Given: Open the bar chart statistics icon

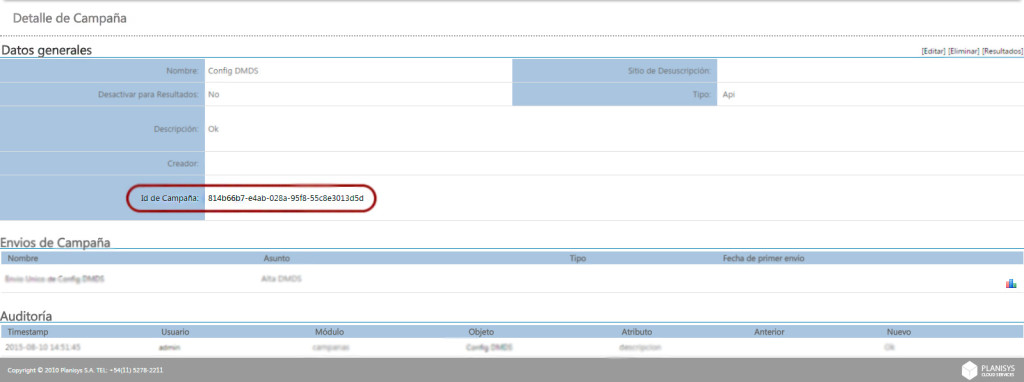Looking at the screenshot, I should (x=1011, y=283).
